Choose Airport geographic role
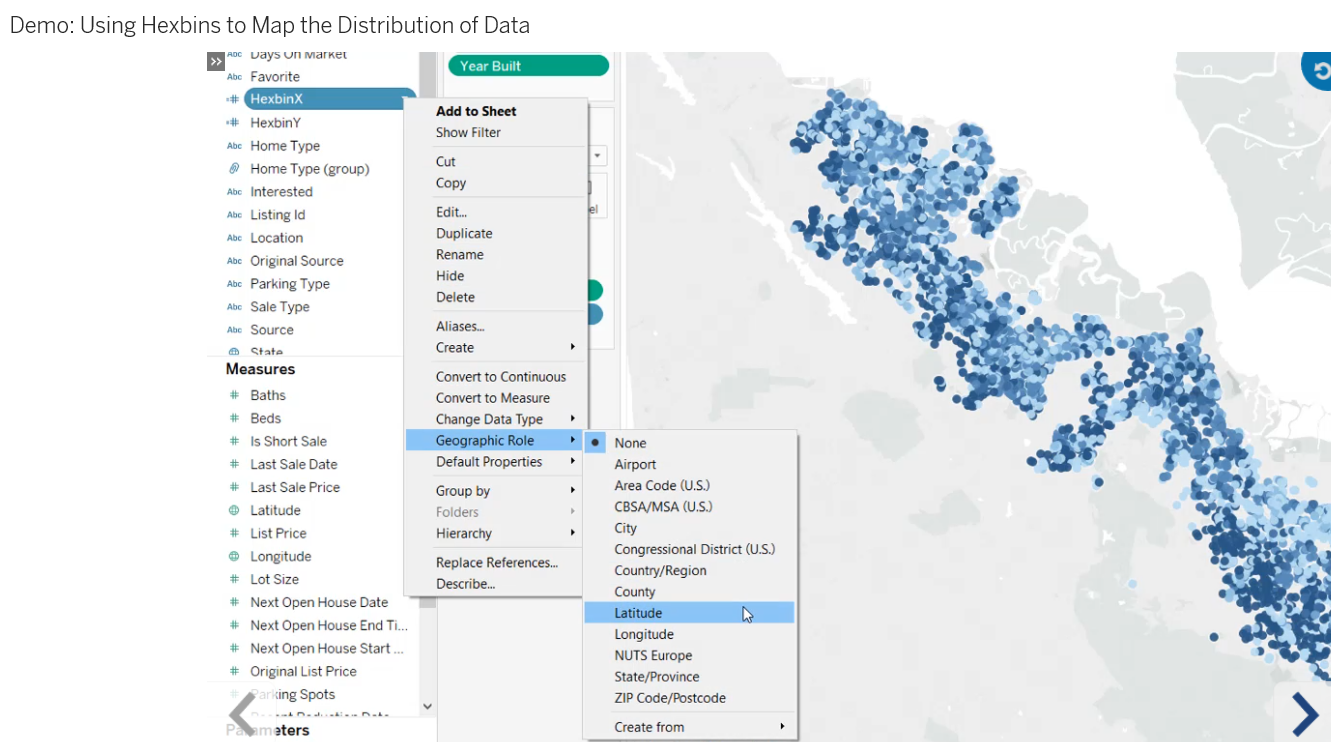 [690, 465]
